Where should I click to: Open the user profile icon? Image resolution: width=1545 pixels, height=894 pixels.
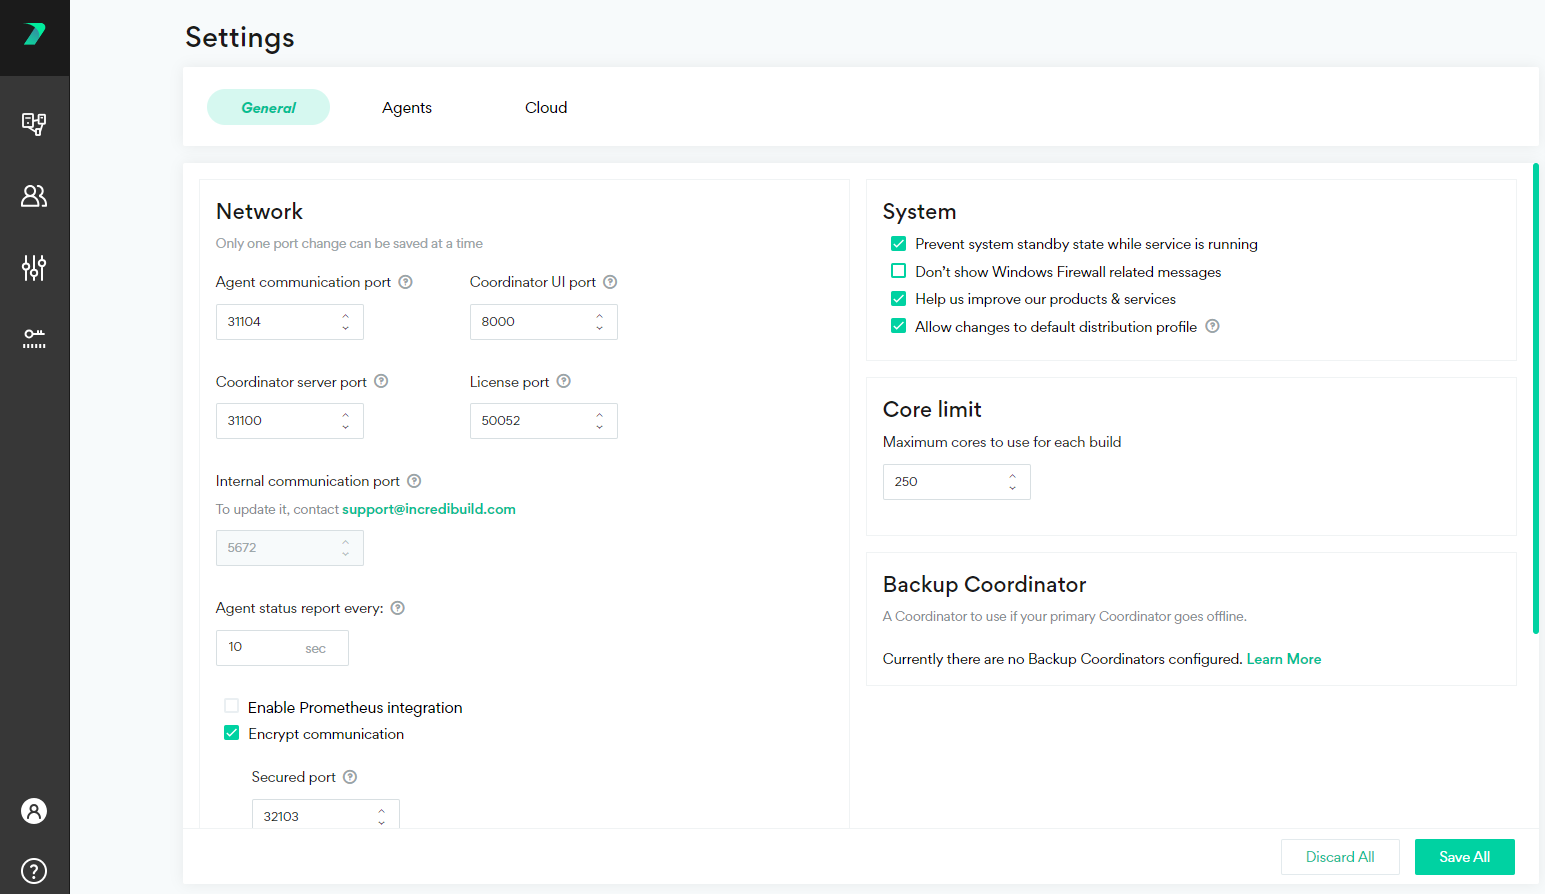pyautogui.click(x=34, y=811)
